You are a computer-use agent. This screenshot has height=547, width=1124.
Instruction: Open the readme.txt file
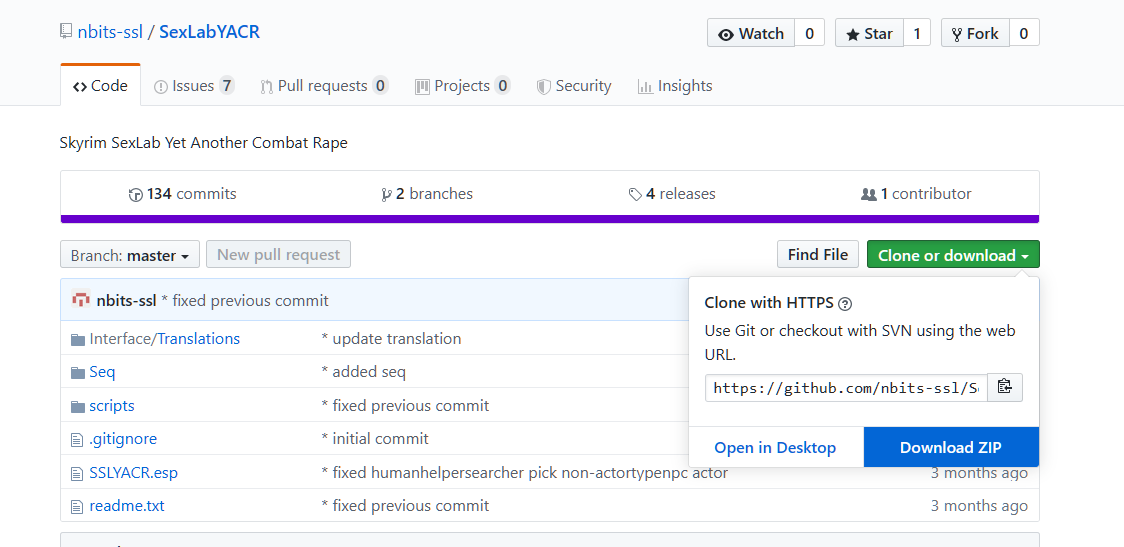click(127, 506)
